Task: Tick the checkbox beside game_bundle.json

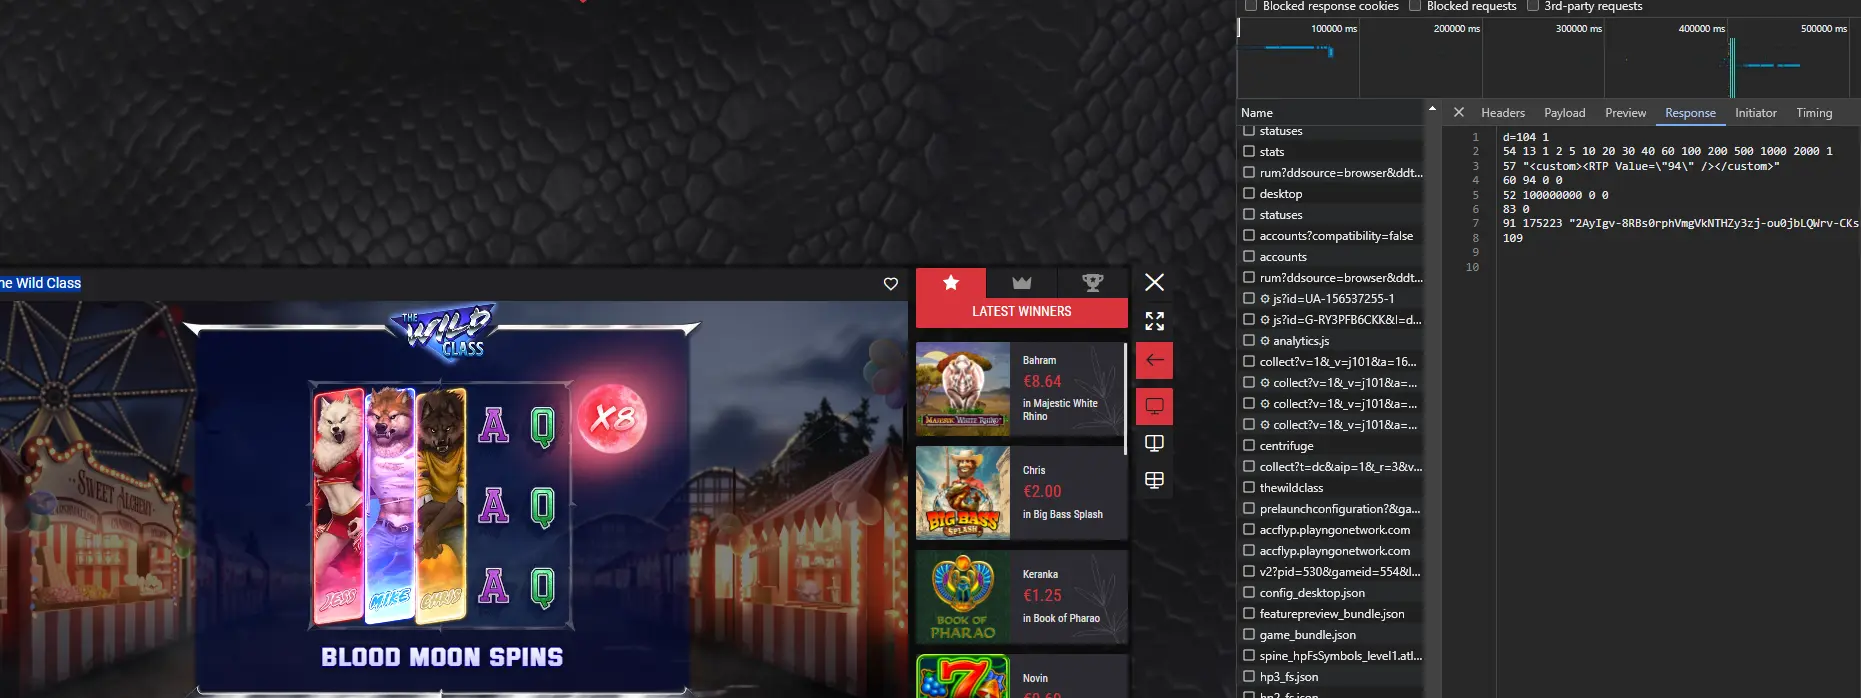Action: tap(1249, 635)
